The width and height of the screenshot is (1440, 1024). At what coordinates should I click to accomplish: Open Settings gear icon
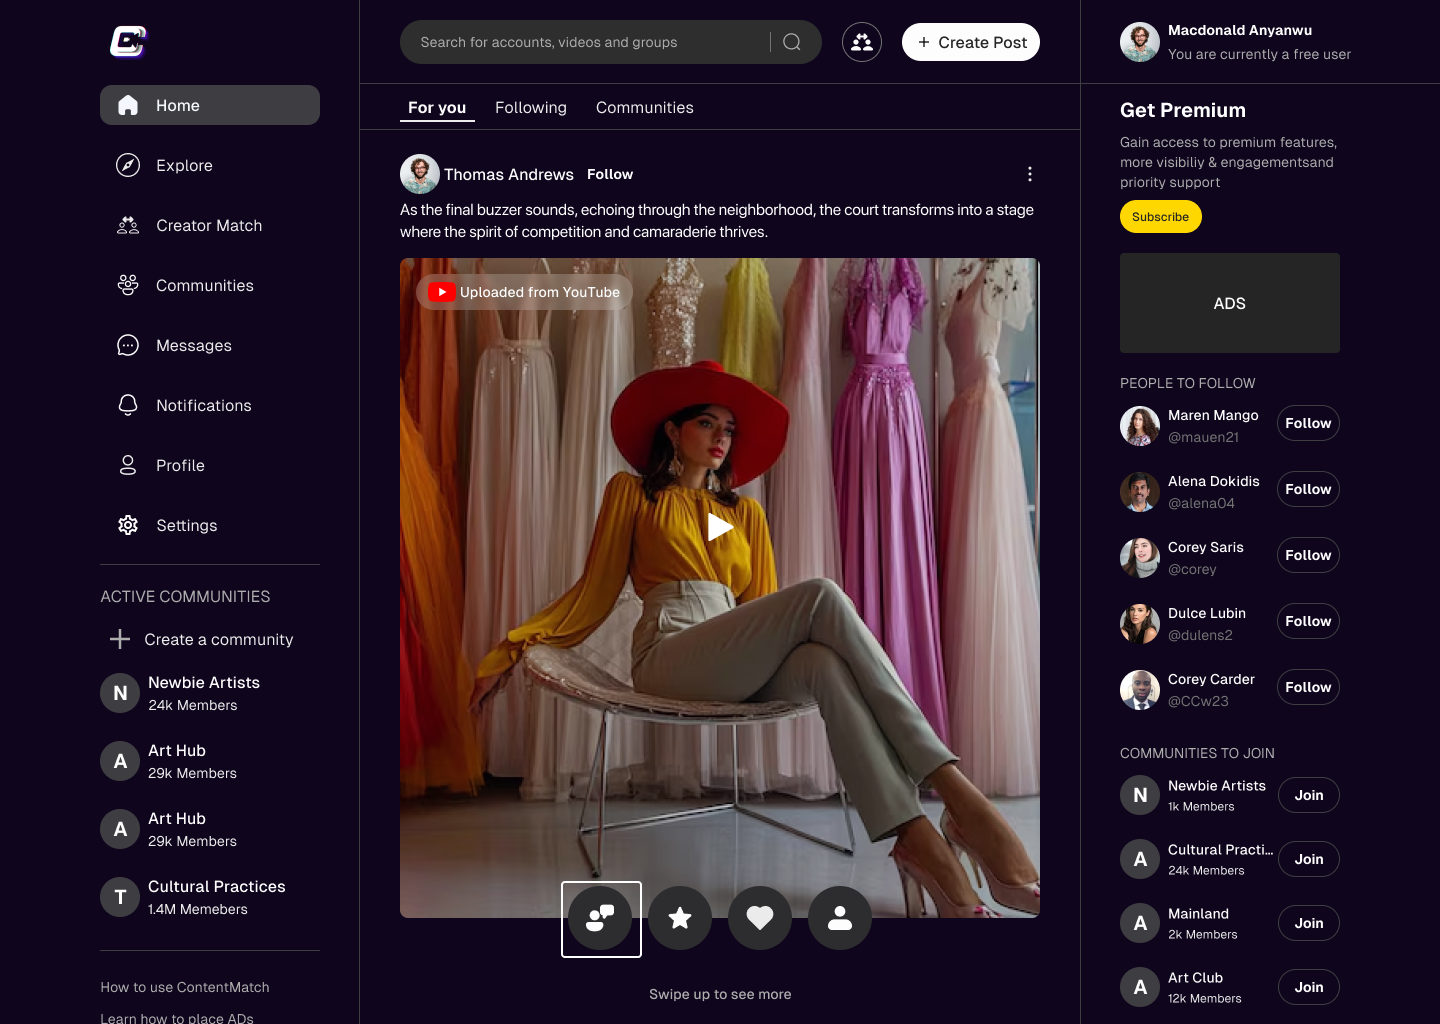[x=128, y=525]
